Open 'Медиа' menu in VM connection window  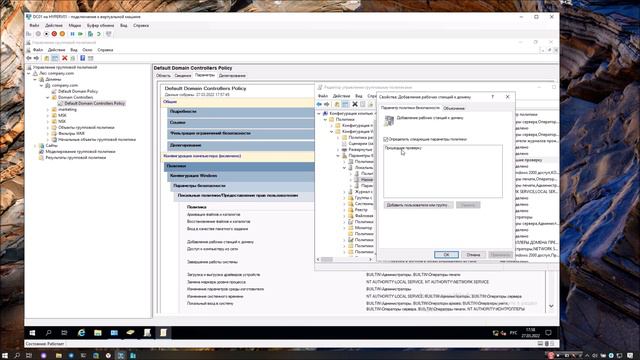75,26
